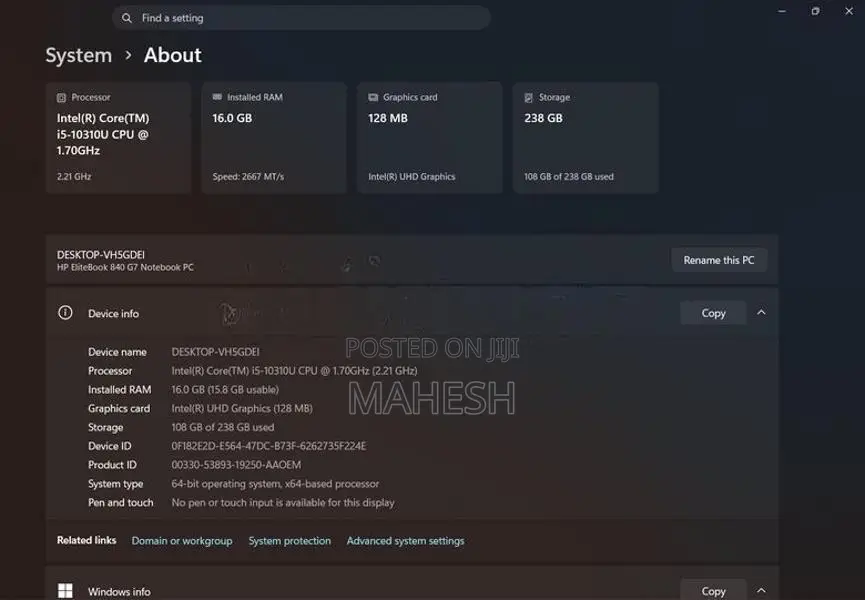Image resolution: width=865 pixels, height=600 pixels.
Task: Select Intel(R) UHD Graphics (128 MB) value
Action: point(242,408)
